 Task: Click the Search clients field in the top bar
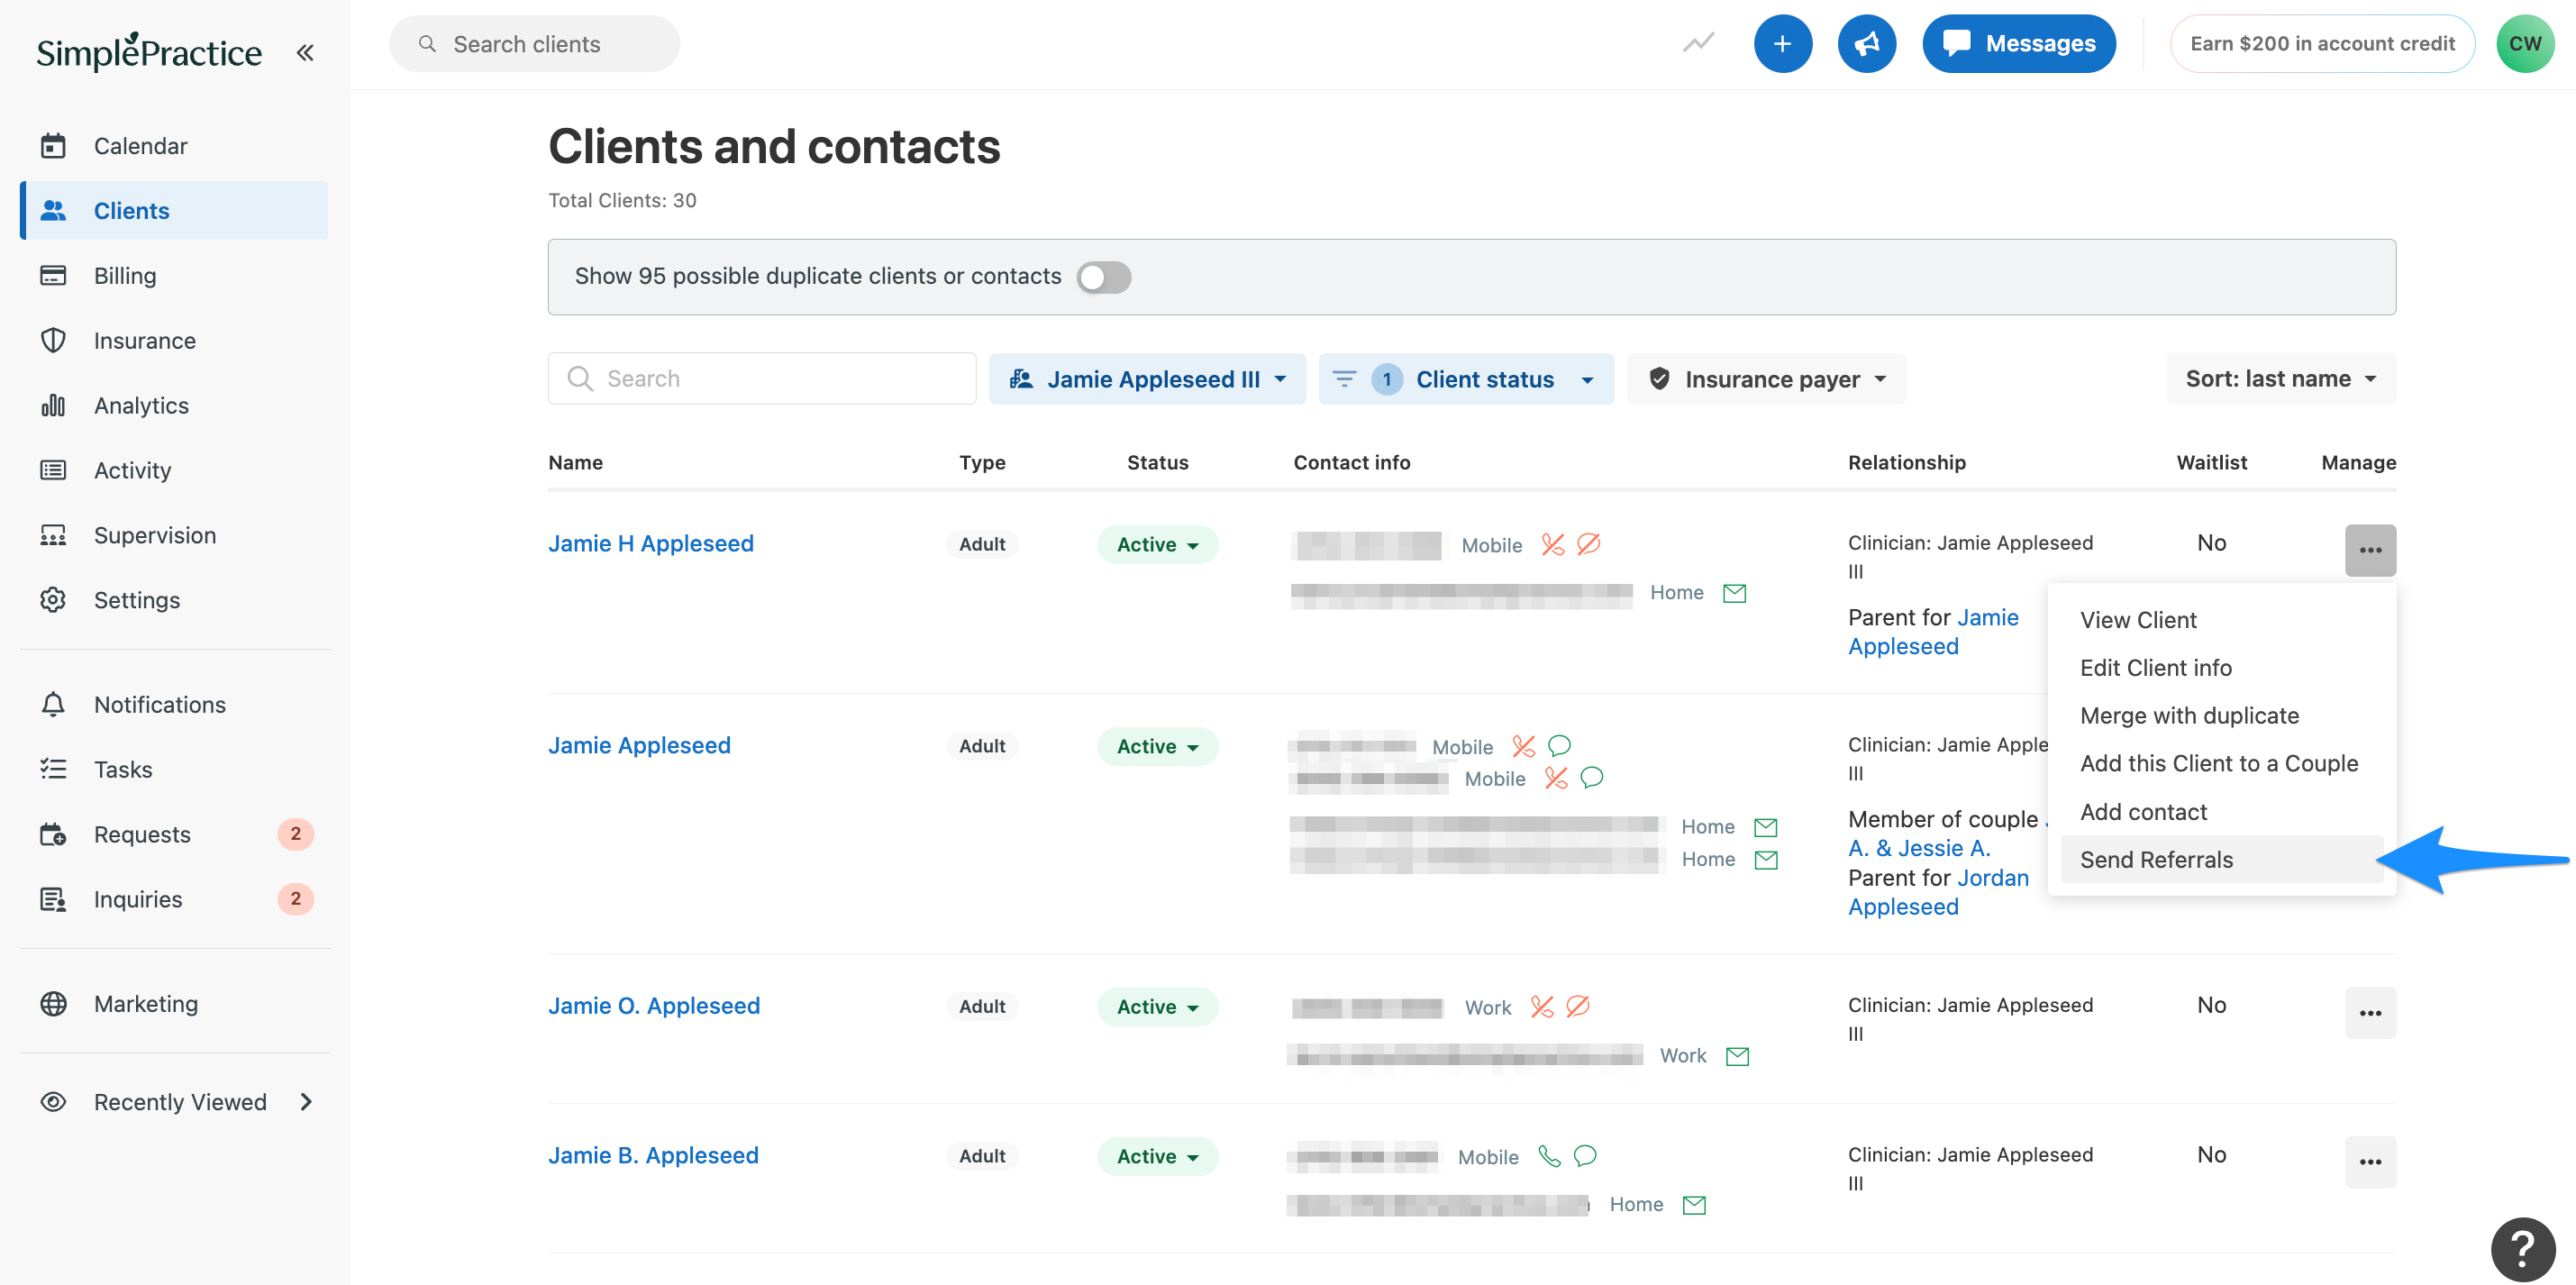(534, 44)
